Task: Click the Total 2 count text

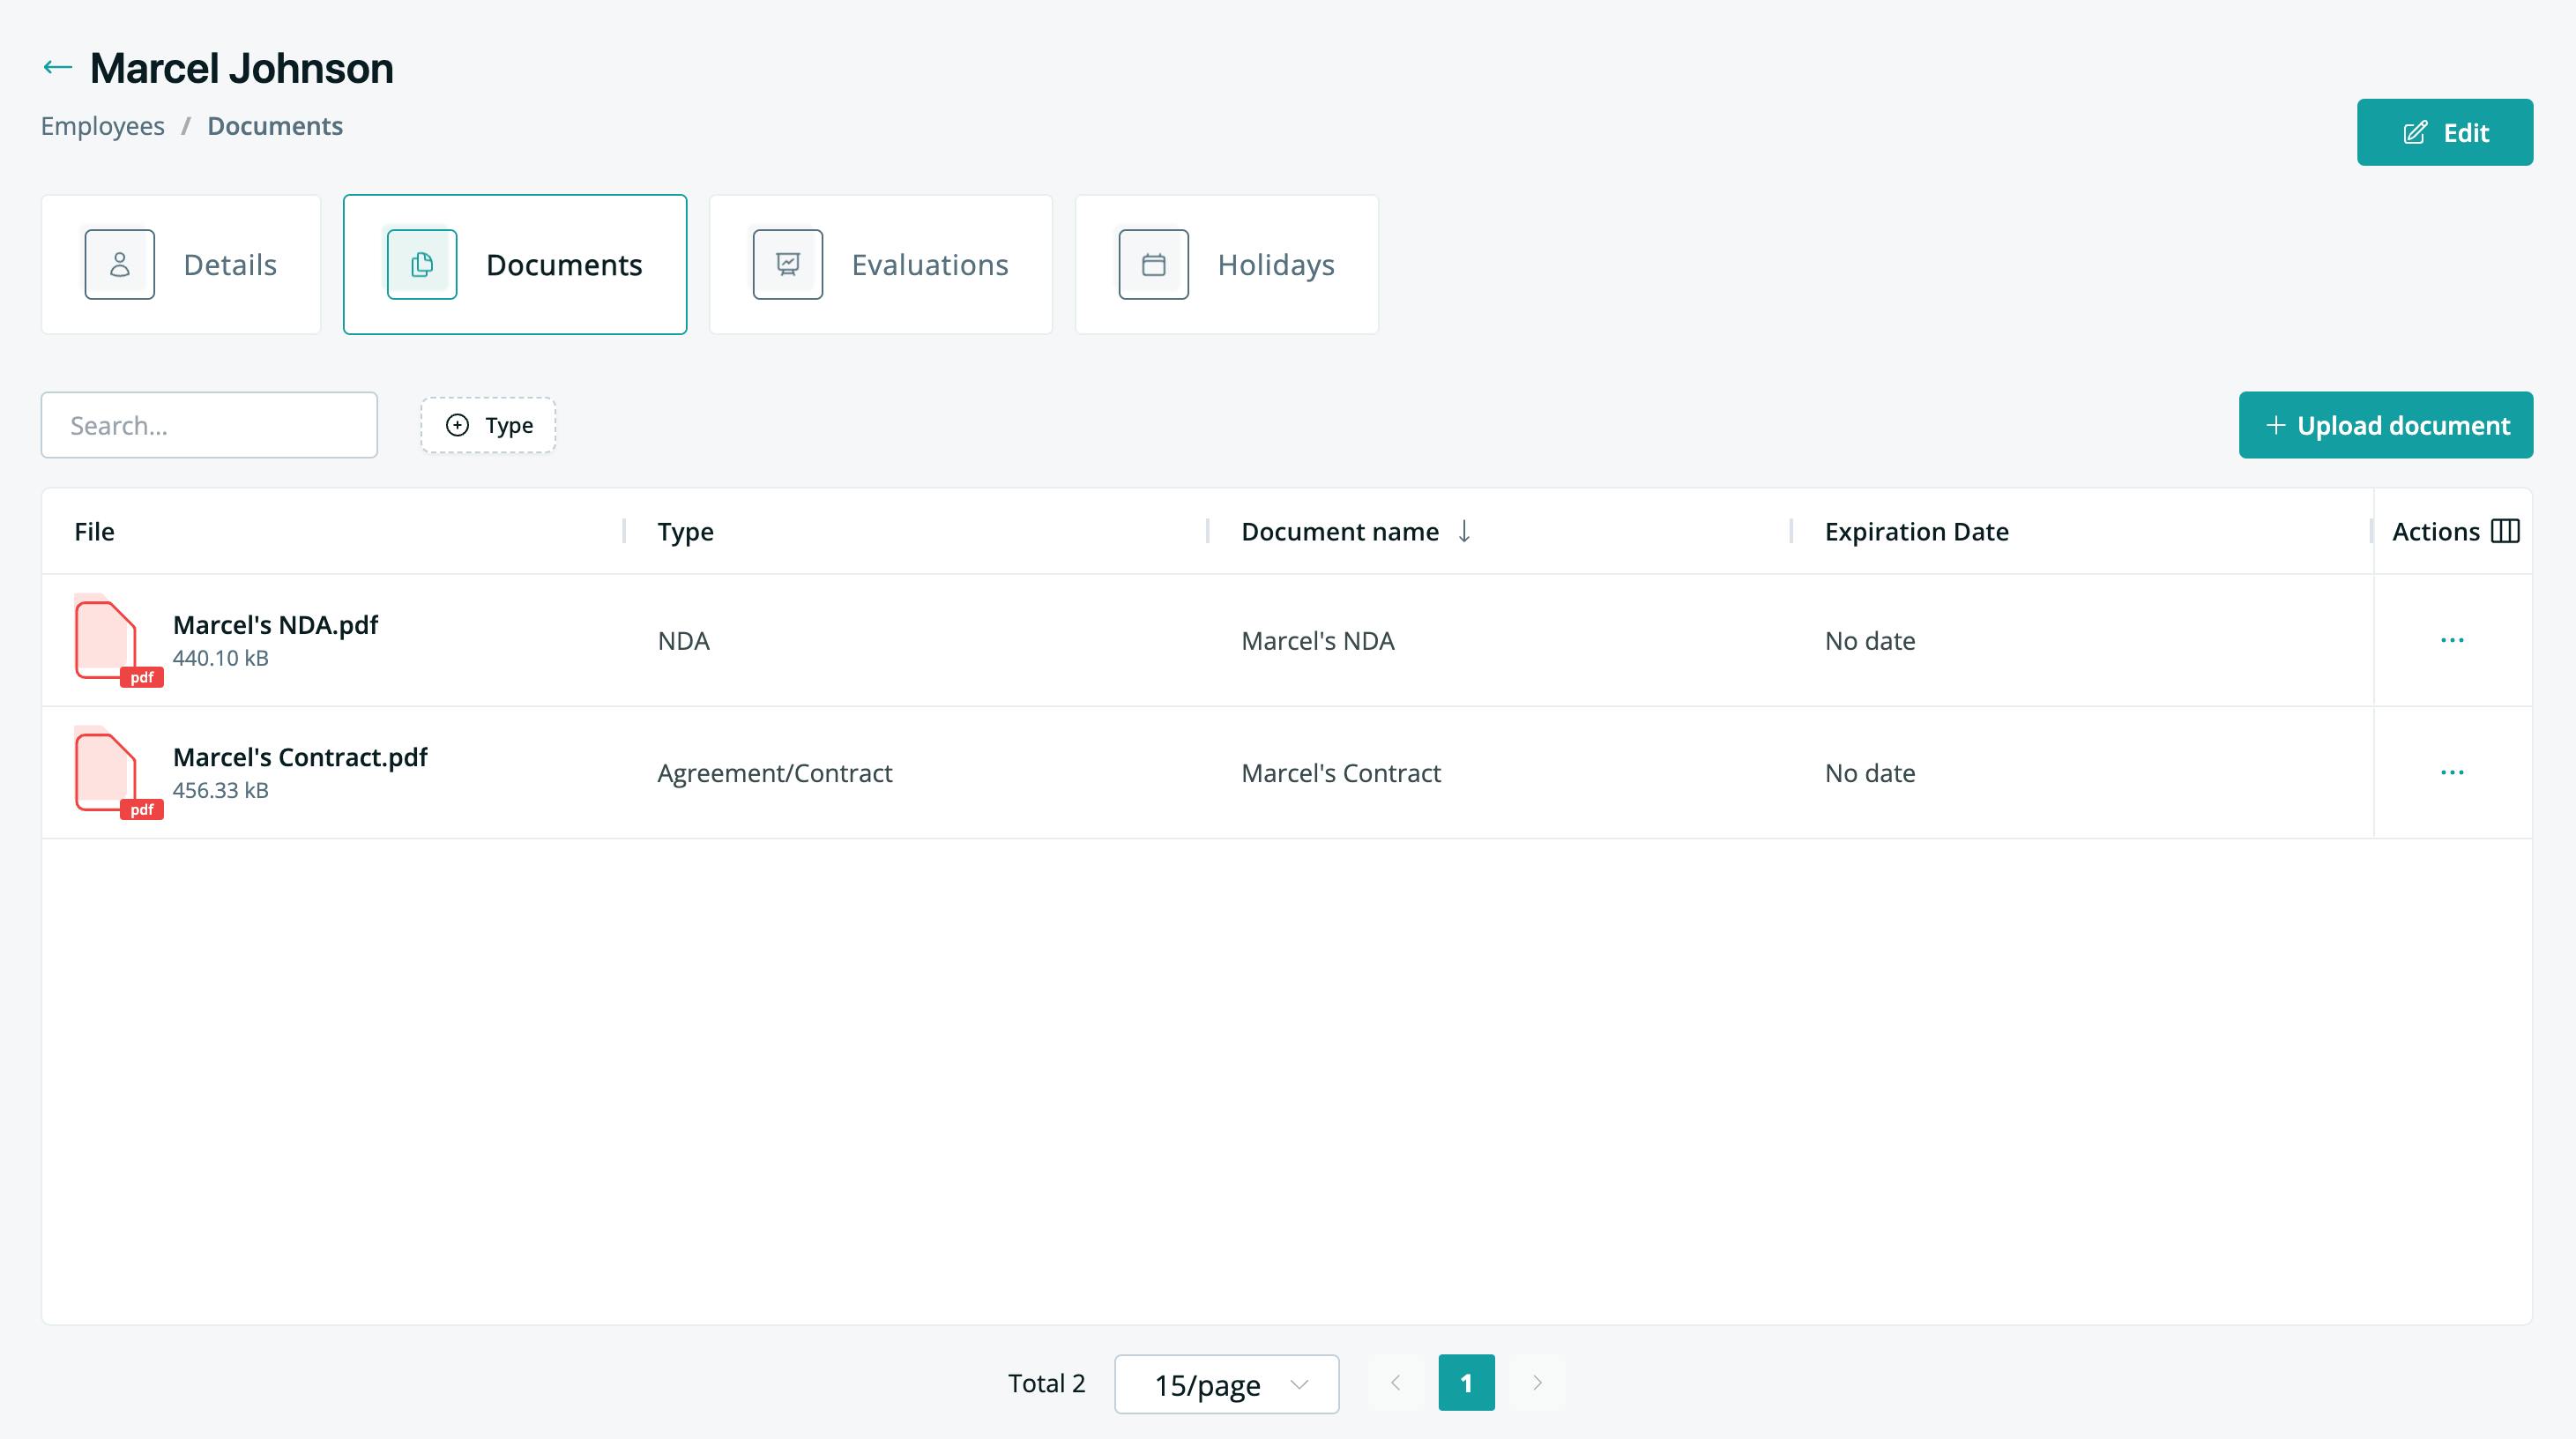Action: point(1047,1383)
